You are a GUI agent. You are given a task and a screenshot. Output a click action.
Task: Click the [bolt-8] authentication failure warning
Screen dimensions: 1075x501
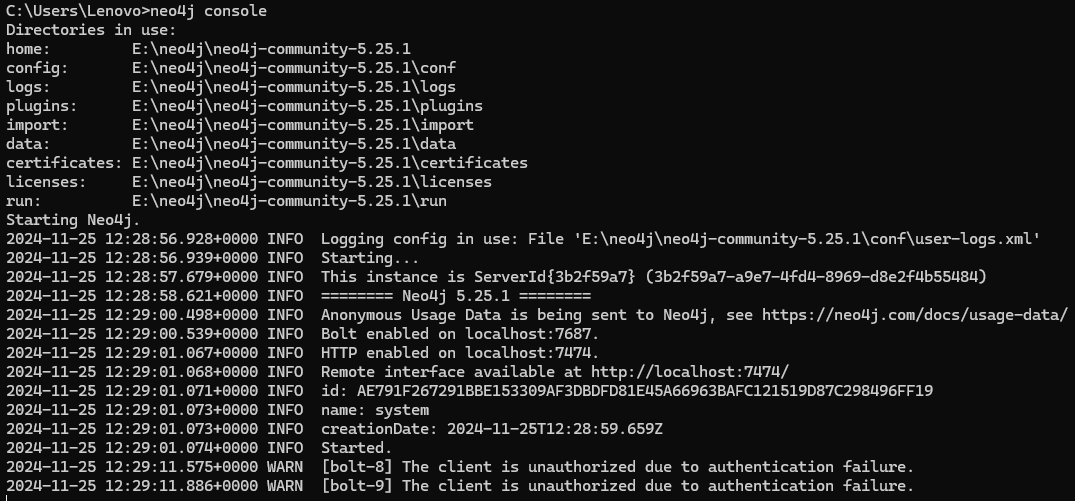[x=617, y=467]
